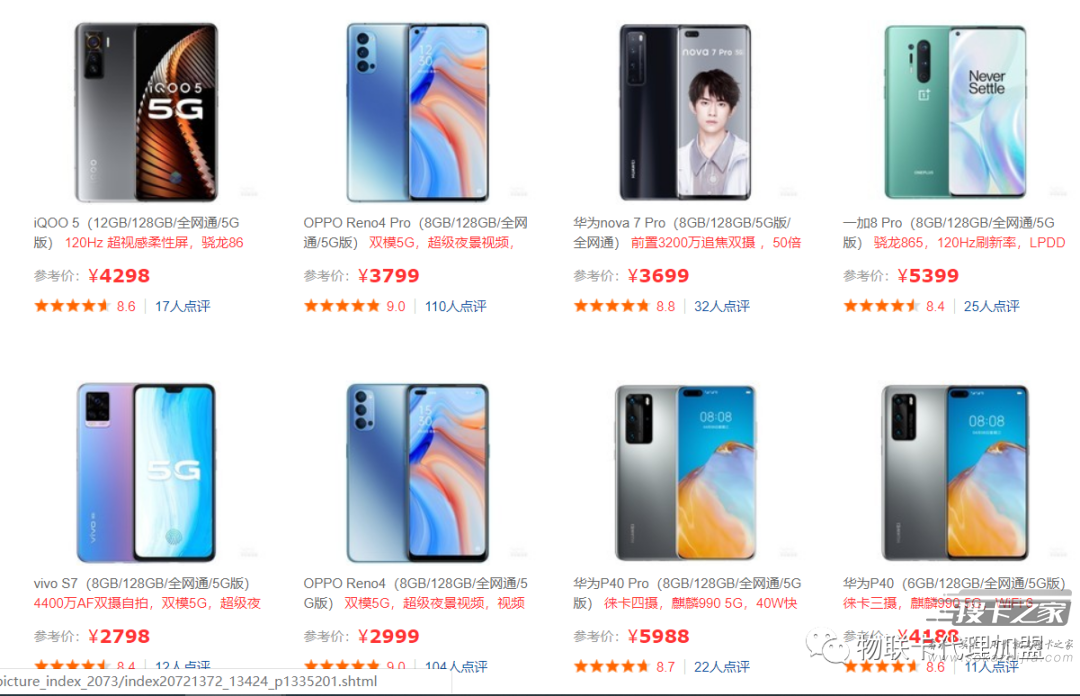Open the 华为nova 7 Pro title link
1080x696 pixels.
coord(687,233)
